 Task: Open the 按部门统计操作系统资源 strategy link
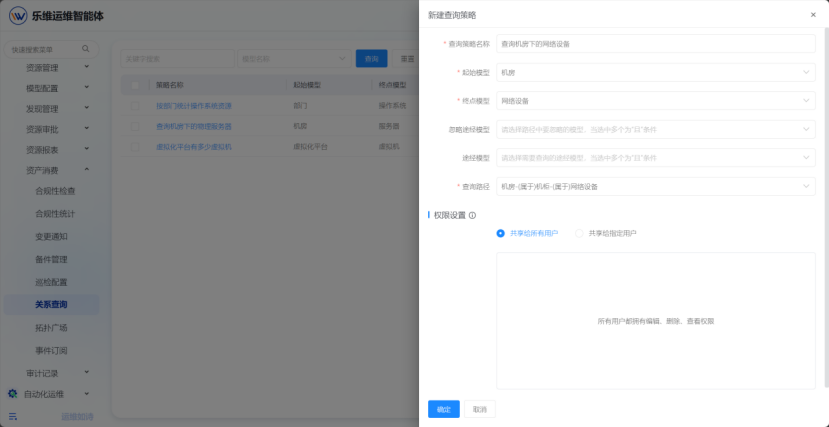(194, 106)
